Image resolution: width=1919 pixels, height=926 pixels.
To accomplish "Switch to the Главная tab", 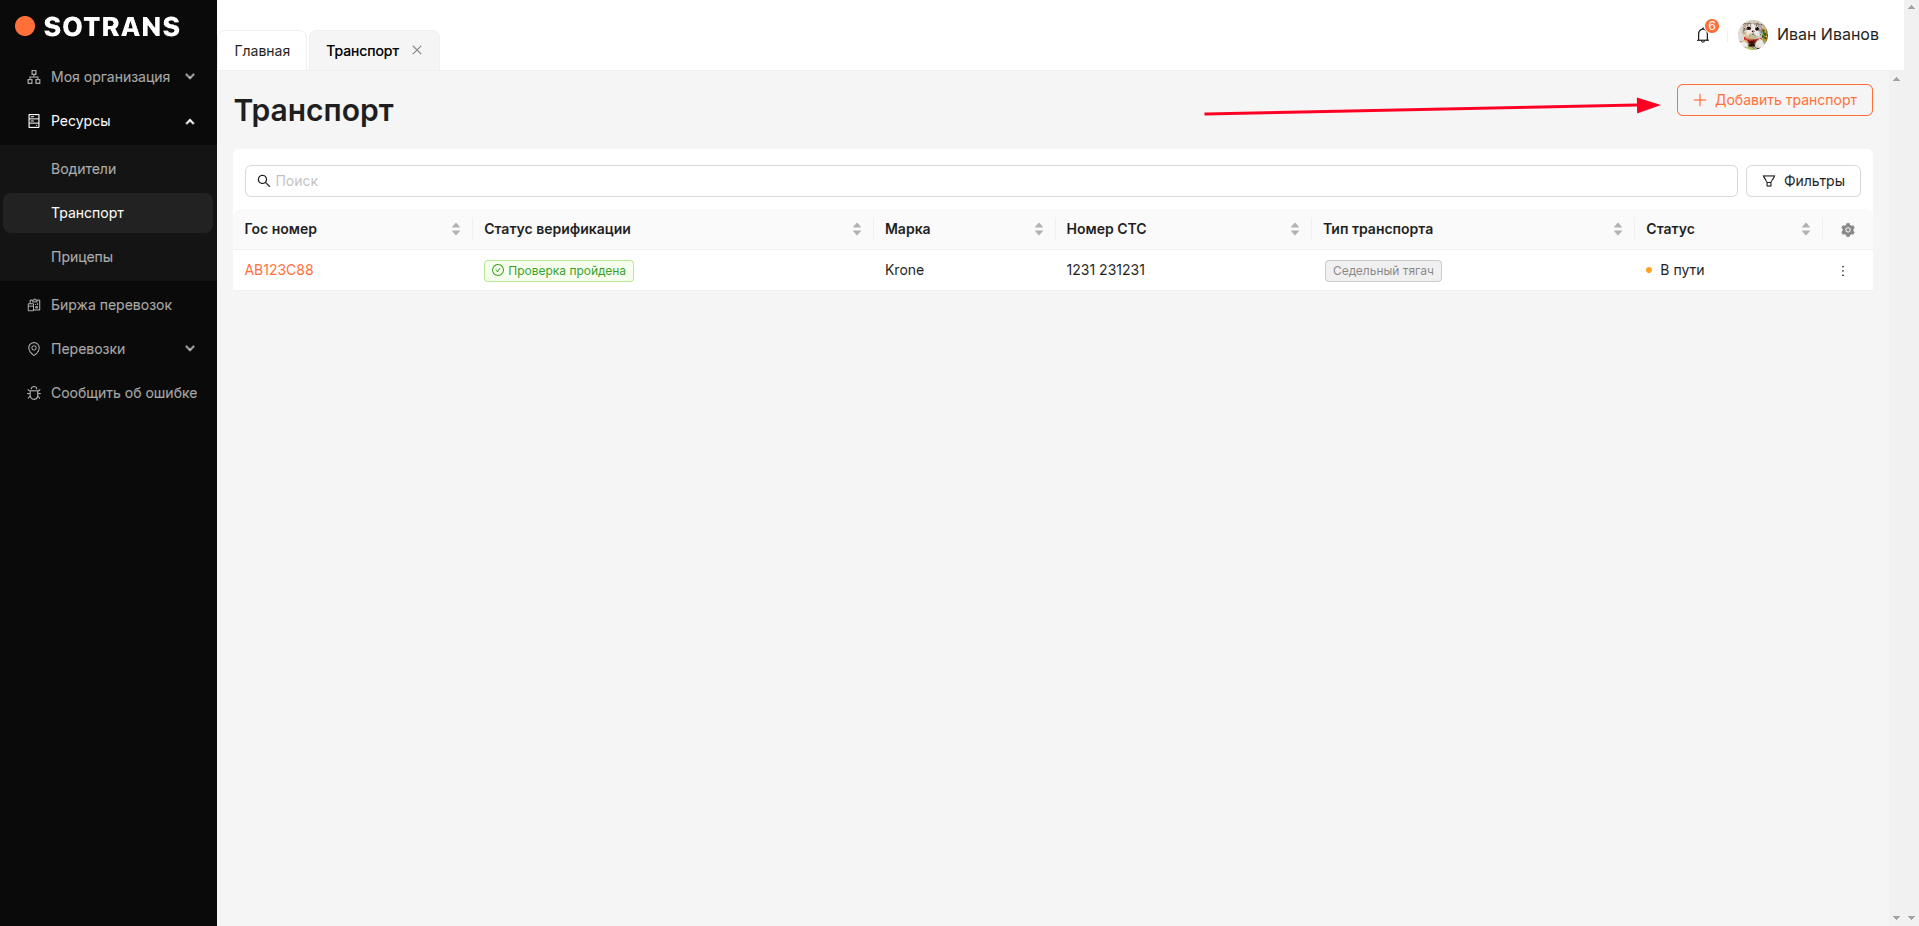I will (262, 51).
